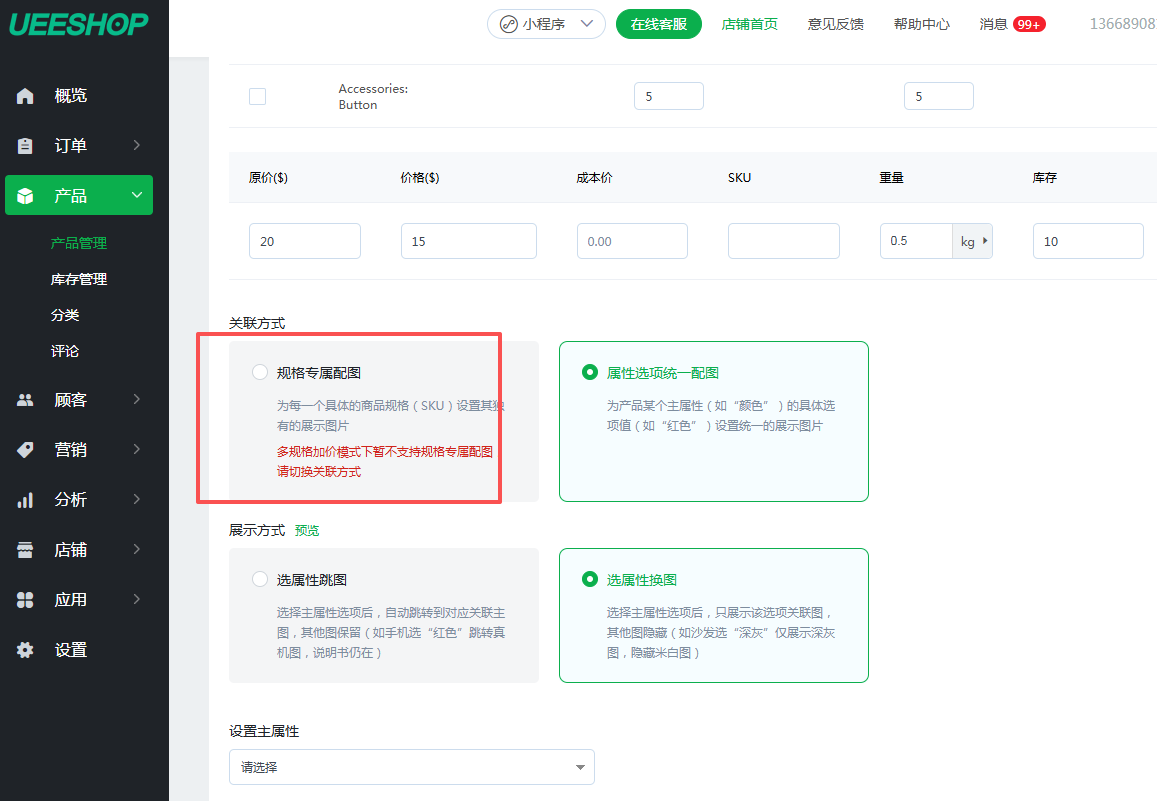Click the storefront icon beside 店铺
Screen dimensions: 1157x801
[x=25, y=550]
